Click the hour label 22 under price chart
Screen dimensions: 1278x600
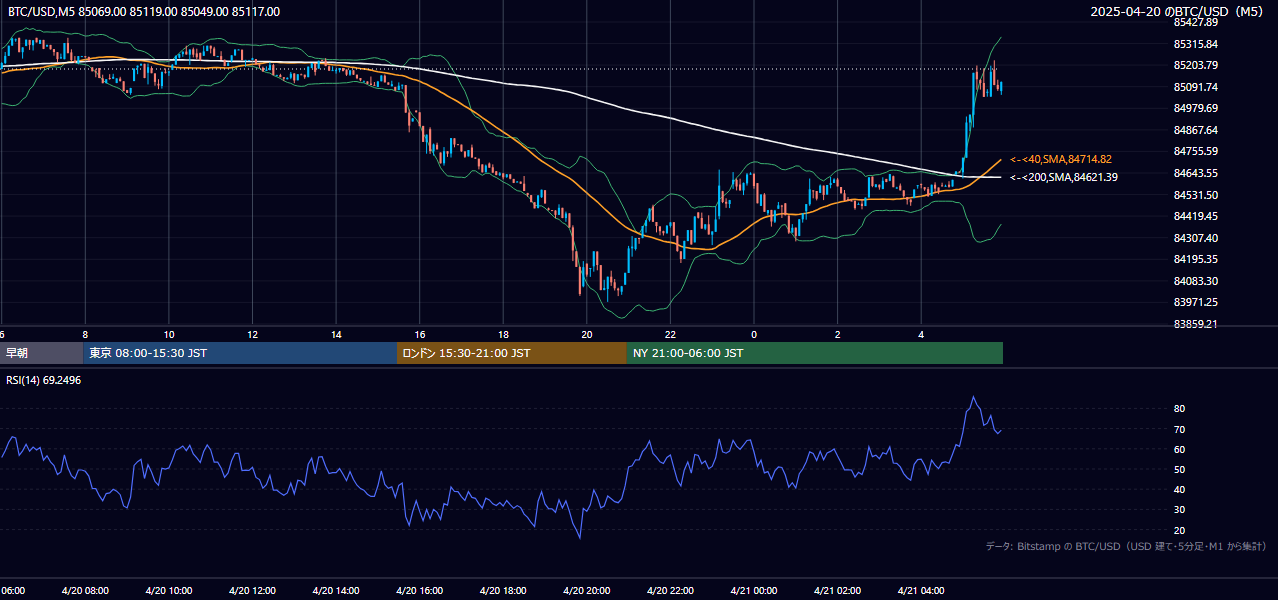click(x=670, y=335)
